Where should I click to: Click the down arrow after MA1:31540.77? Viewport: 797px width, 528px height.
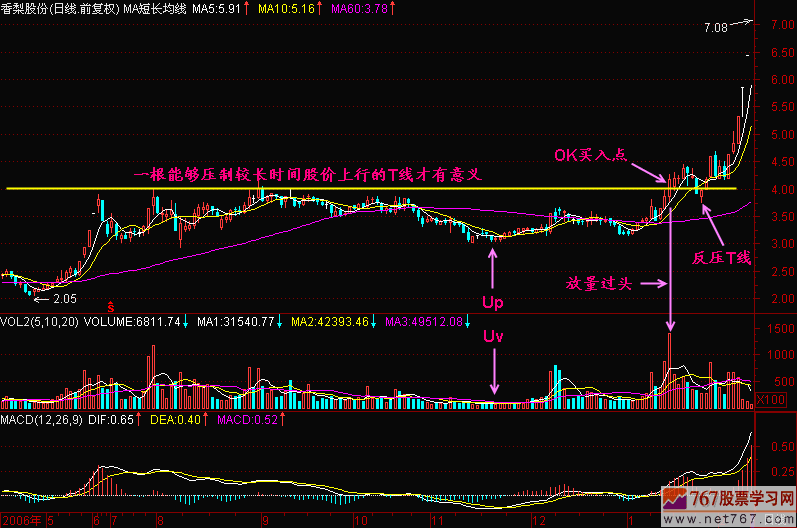(x=277, y=322)
